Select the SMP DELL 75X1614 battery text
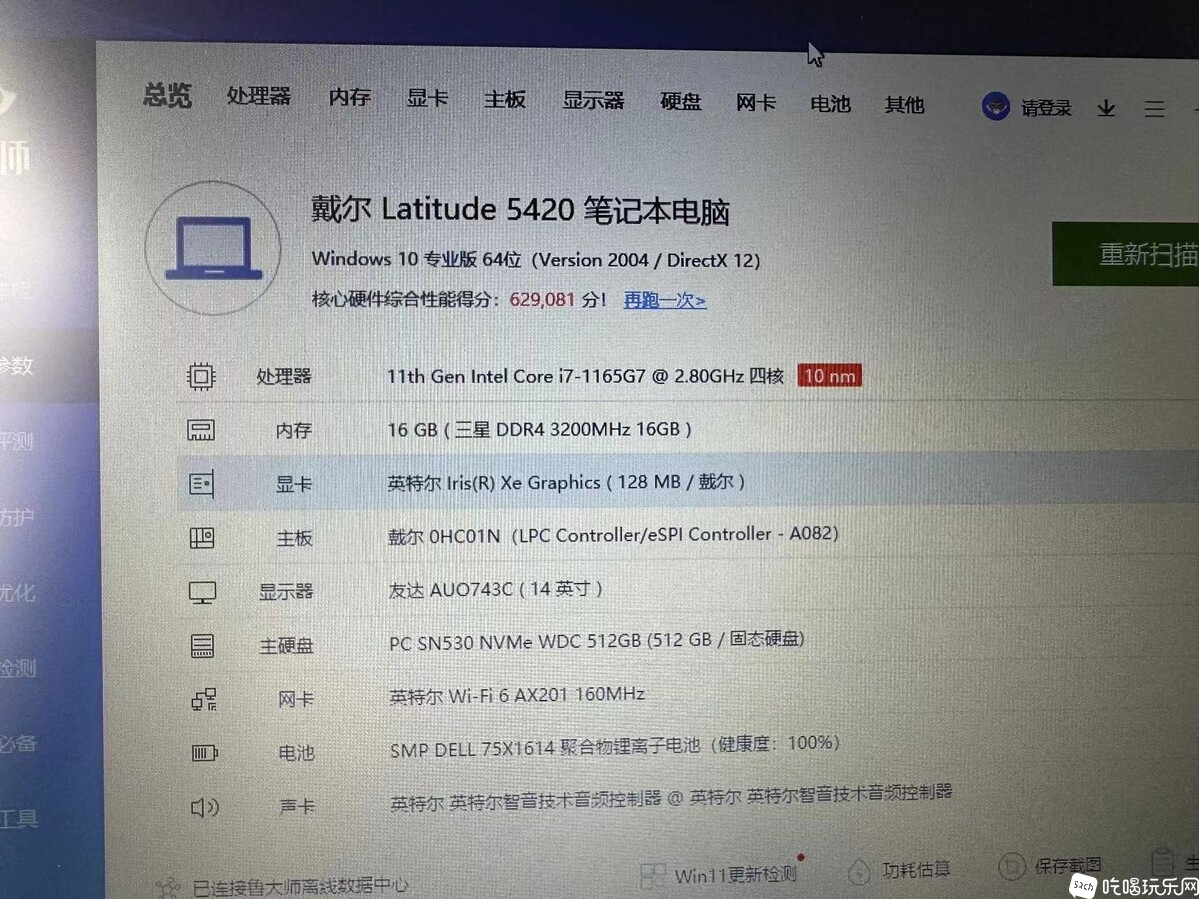 coord(615,746)
